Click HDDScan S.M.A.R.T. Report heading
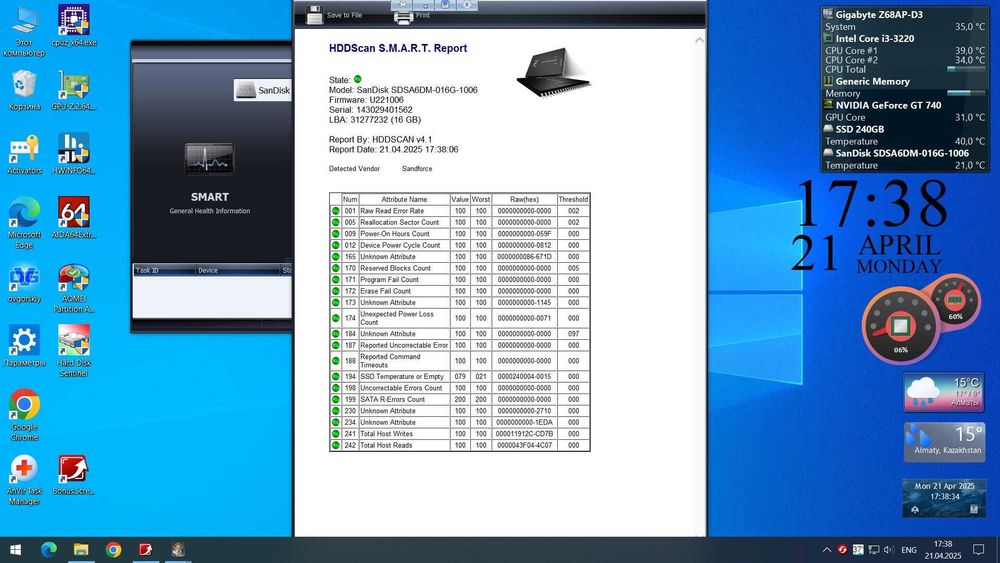The height and width of the screenshot is (563, 1000). click(398, 48)
